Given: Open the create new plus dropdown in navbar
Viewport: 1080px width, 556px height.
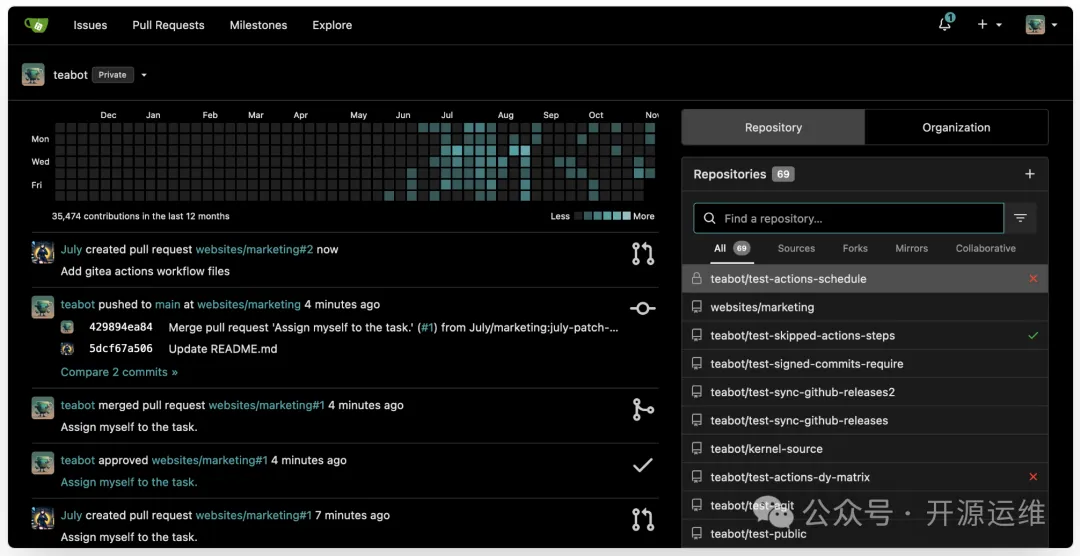Looking at the screenshot, I should tap(989, 25).
